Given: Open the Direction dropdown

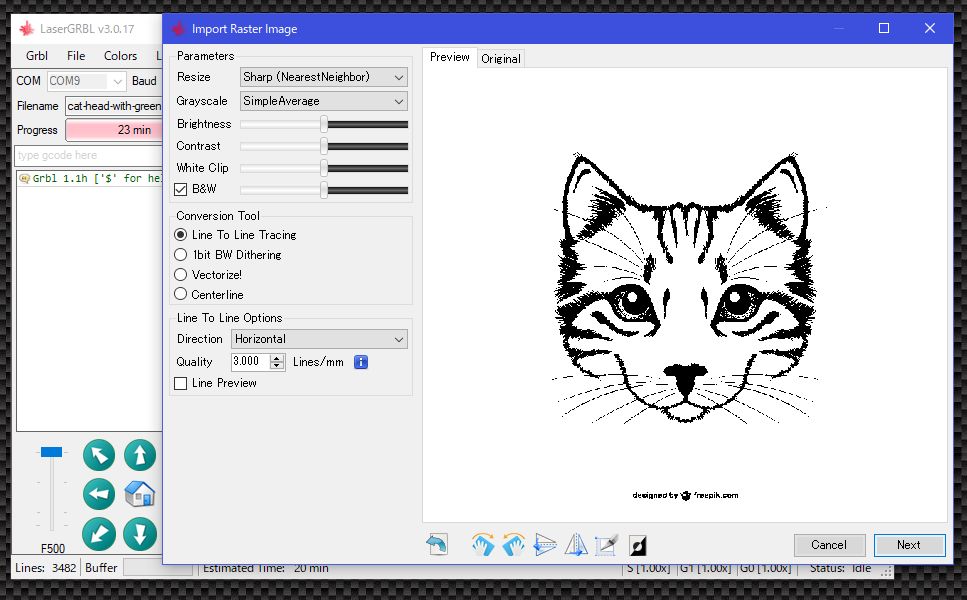Looking at the screenshot, I should (x=319, y=339).
